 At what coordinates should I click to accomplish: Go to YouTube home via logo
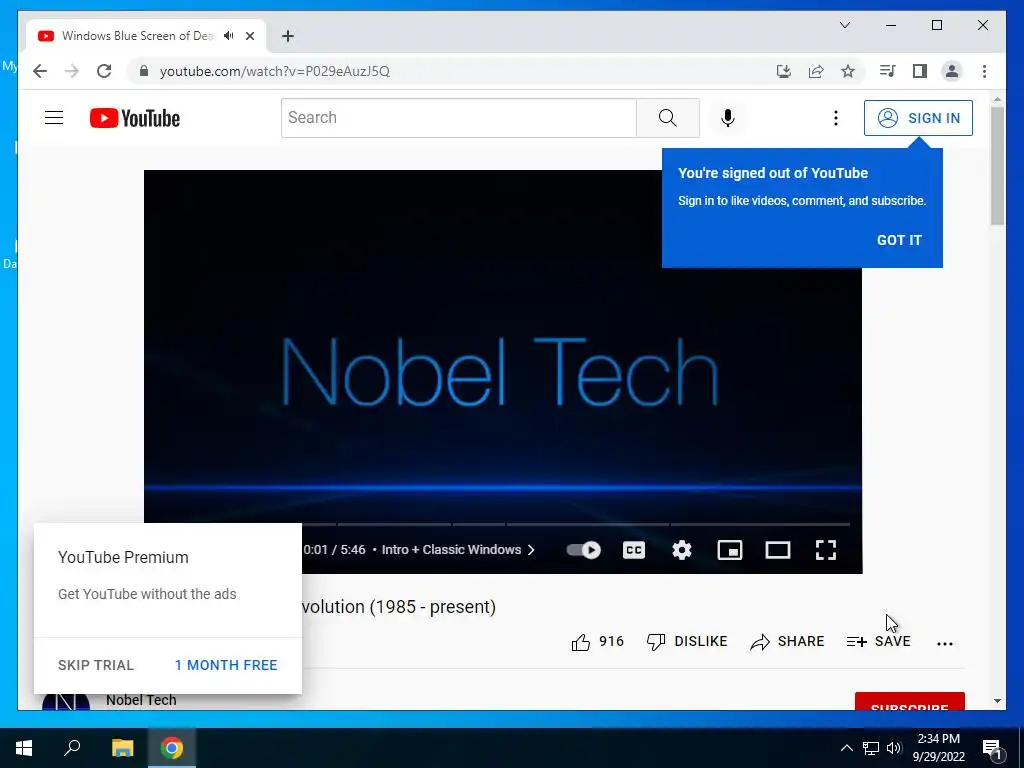coord(135,118)
